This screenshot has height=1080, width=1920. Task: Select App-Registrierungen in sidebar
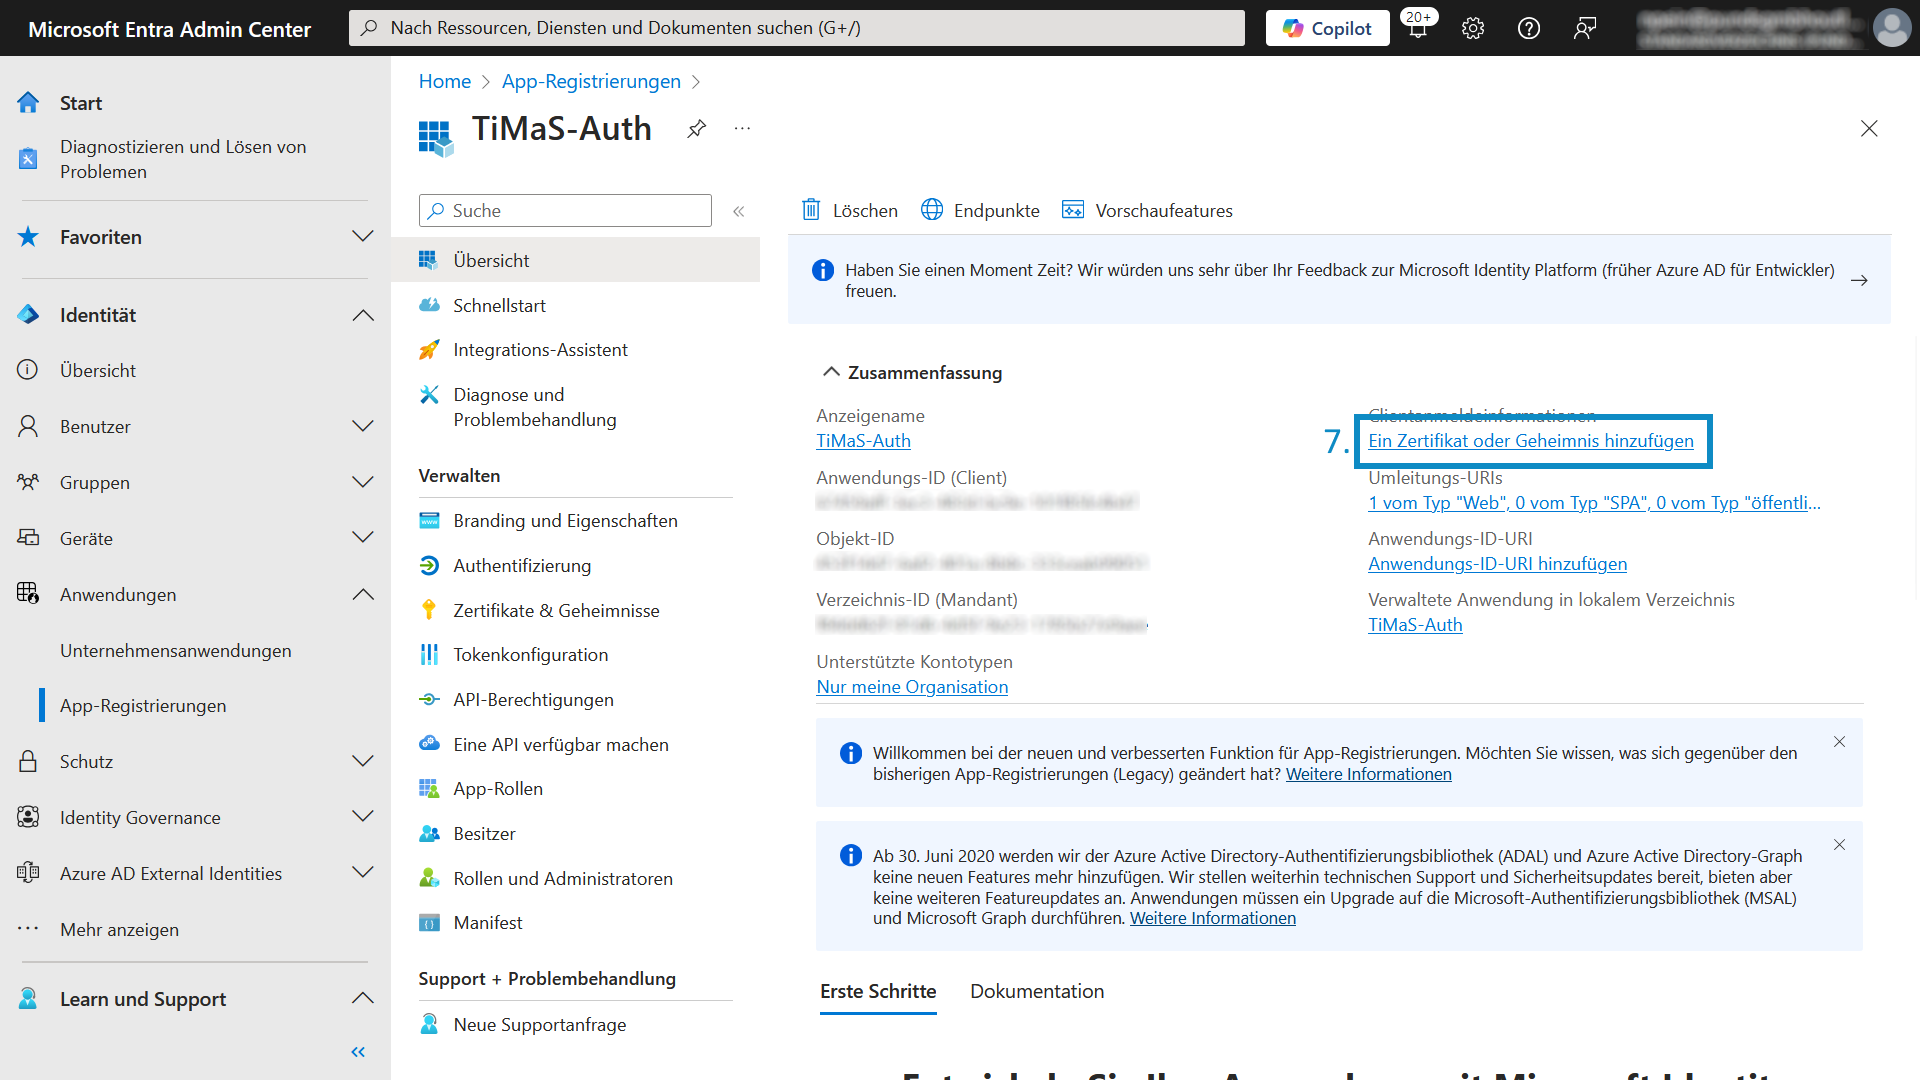143,706
